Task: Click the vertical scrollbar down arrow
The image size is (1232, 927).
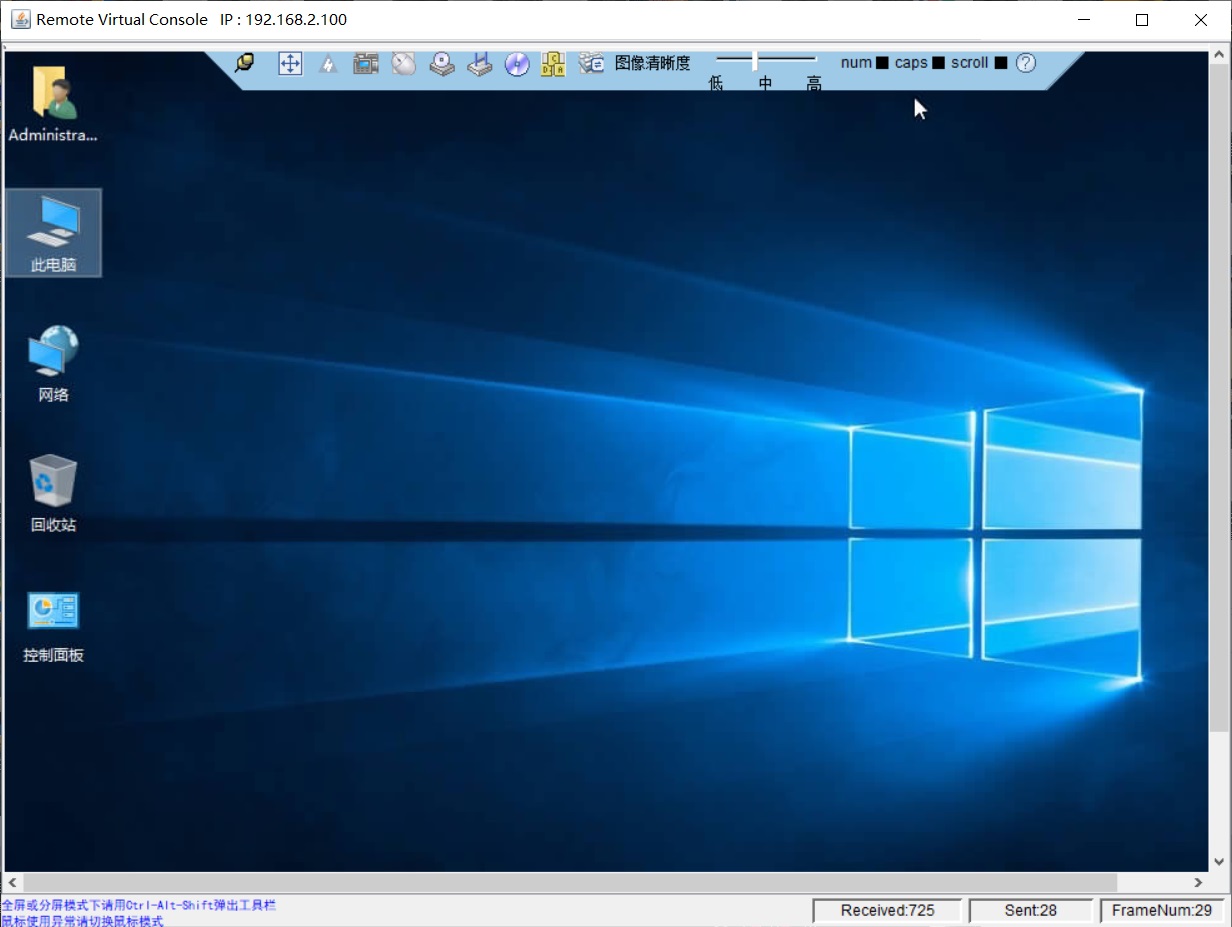Action: (1219, 862)
